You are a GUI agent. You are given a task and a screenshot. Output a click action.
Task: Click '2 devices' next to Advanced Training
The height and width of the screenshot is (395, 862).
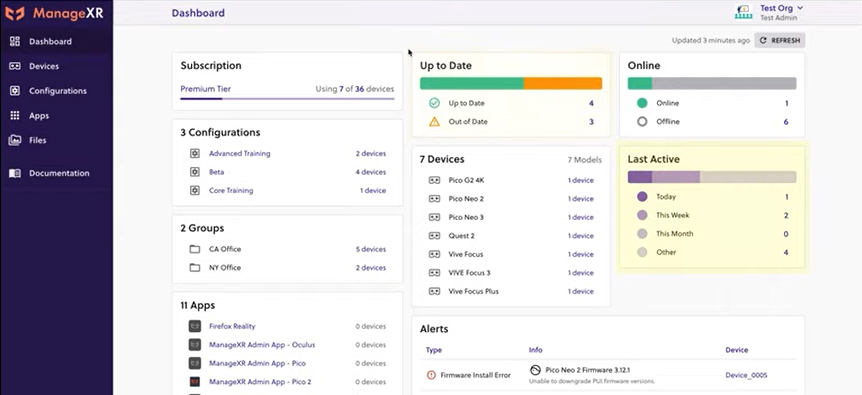tap(371, 153)
